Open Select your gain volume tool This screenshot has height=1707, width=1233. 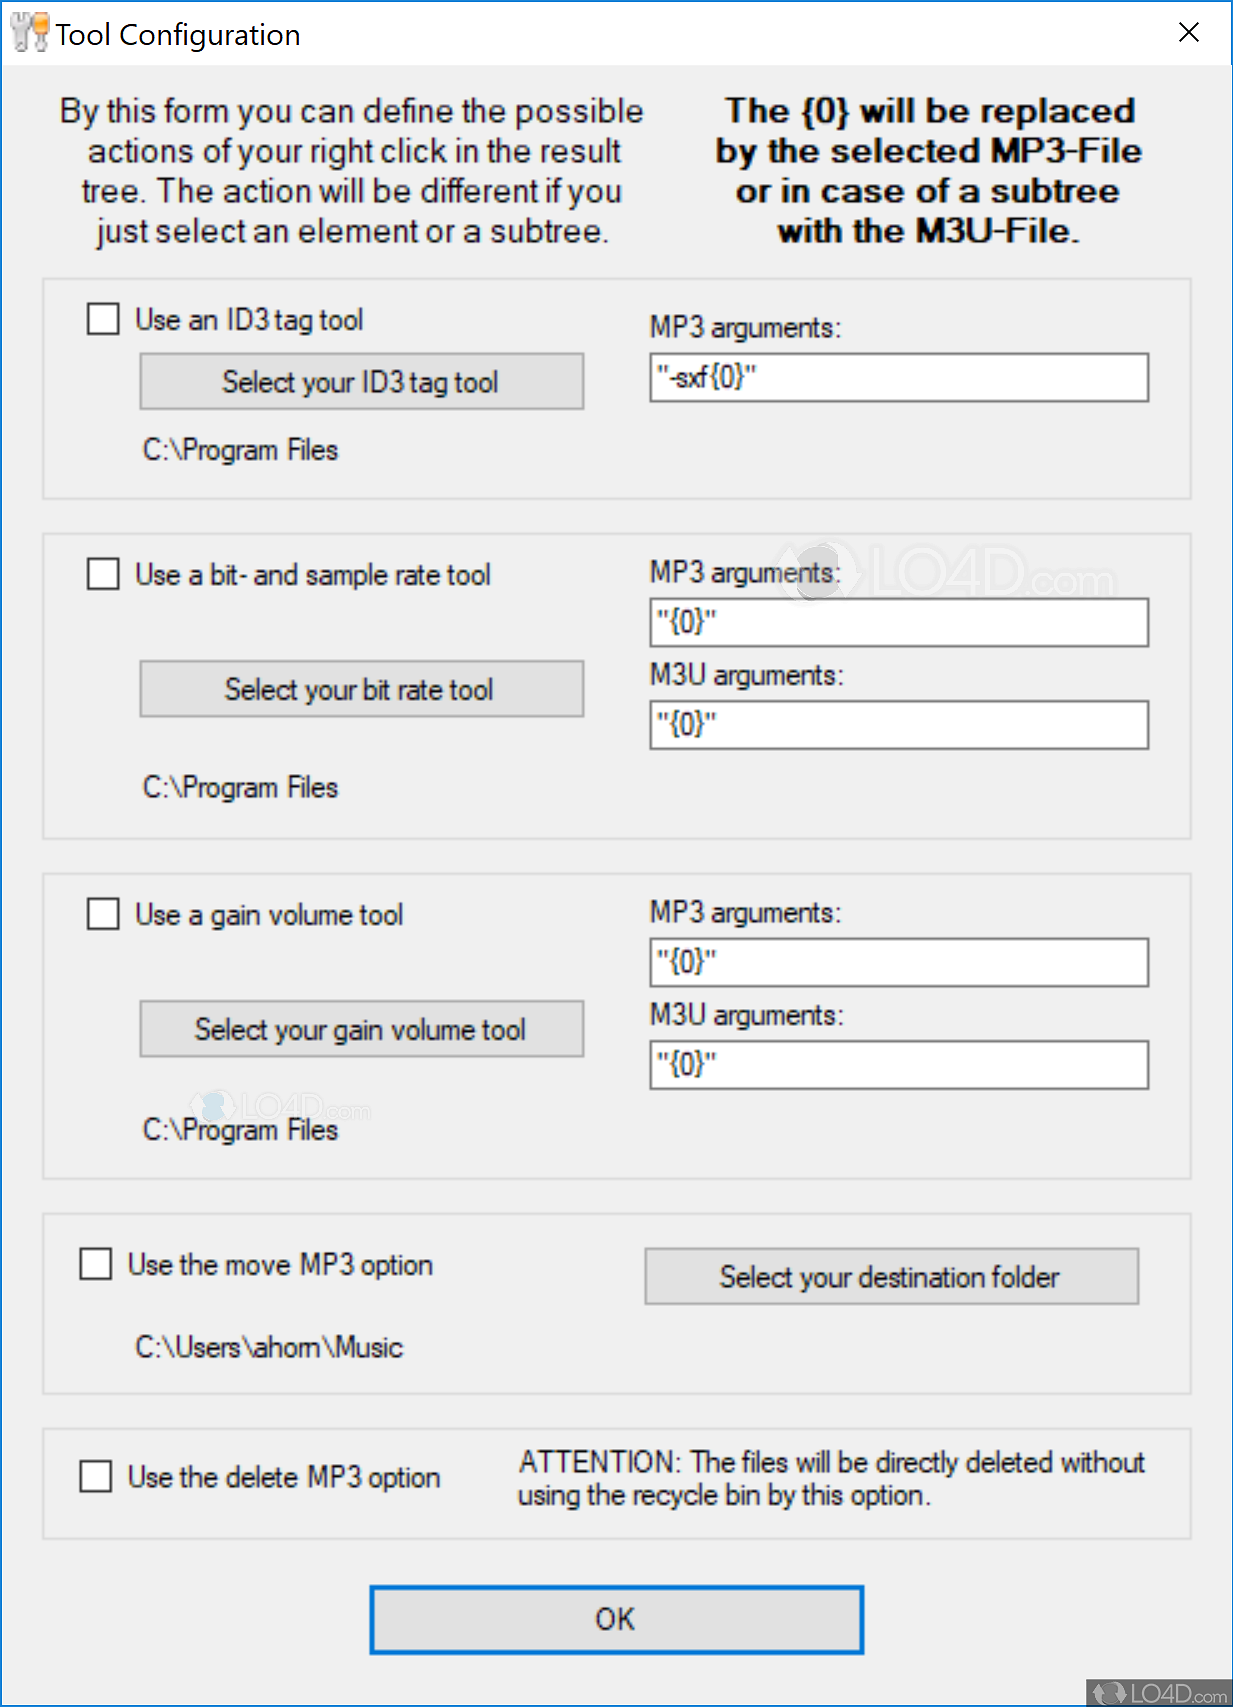[361, 1028]
